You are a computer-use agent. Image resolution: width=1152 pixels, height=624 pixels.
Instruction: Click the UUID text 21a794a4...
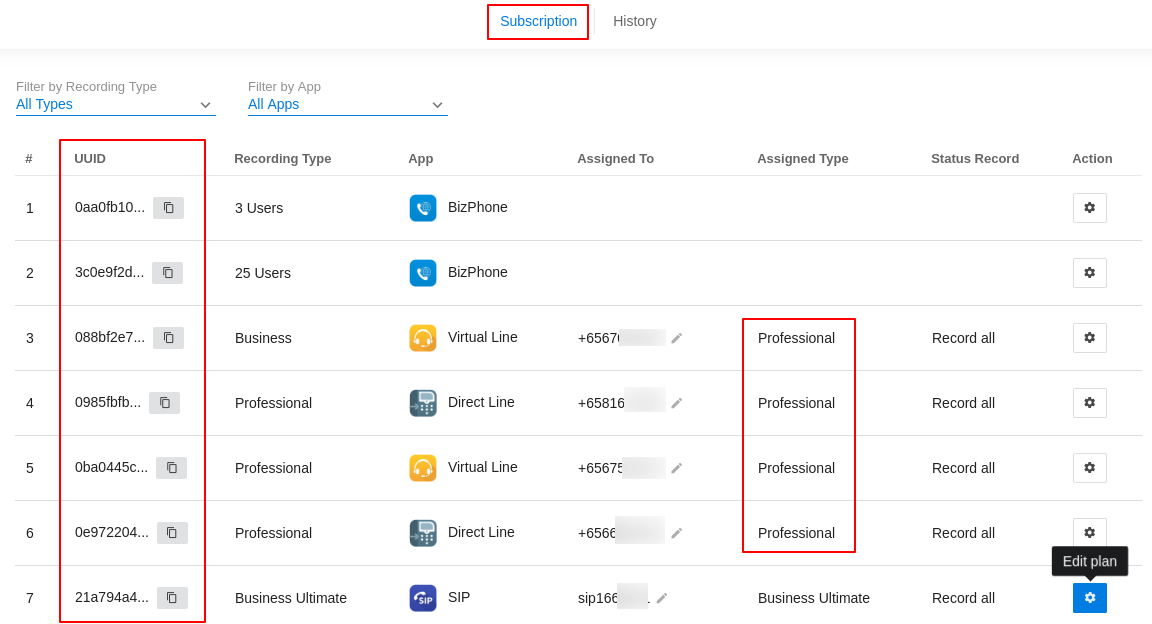pyautogui.click(x=111, y=598)
